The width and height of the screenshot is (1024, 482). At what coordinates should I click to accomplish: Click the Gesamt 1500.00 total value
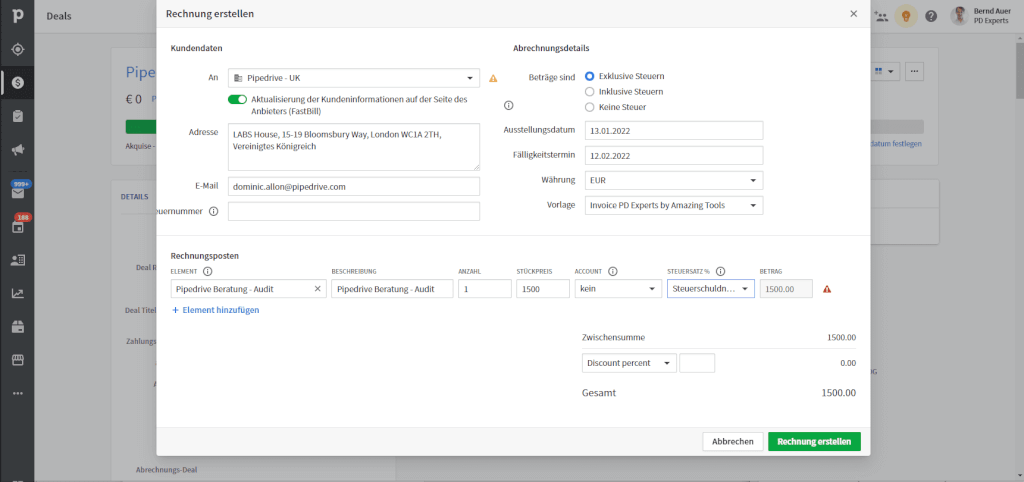tap(839, 393)
